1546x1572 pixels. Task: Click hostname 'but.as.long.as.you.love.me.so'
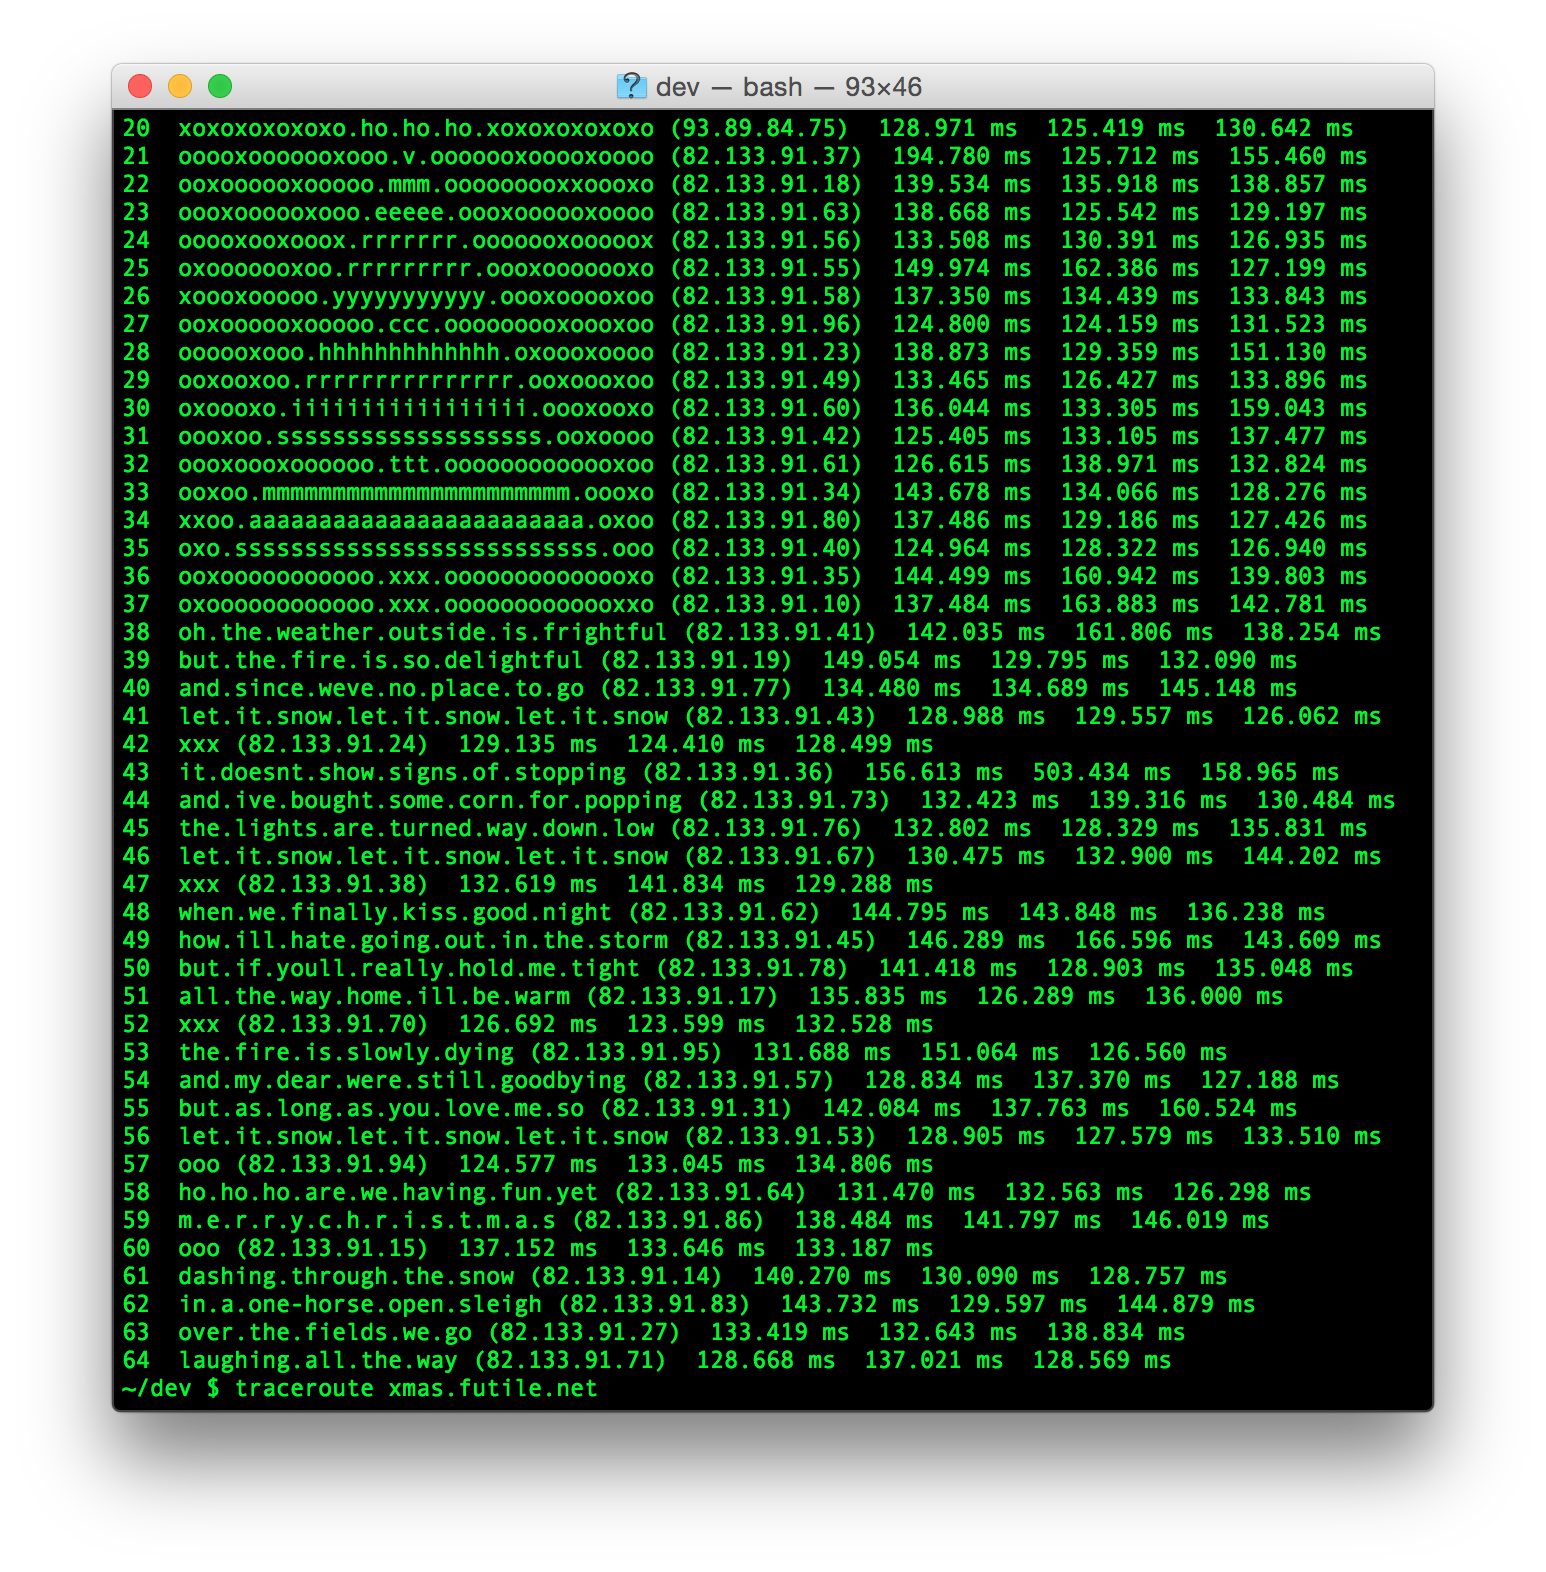click(381, 1108)
